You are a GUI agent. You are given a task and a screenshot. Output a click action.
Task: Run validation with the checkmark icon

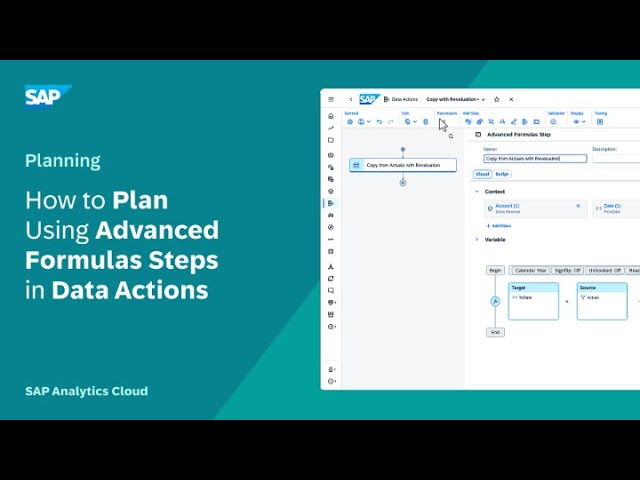(553, 122)
